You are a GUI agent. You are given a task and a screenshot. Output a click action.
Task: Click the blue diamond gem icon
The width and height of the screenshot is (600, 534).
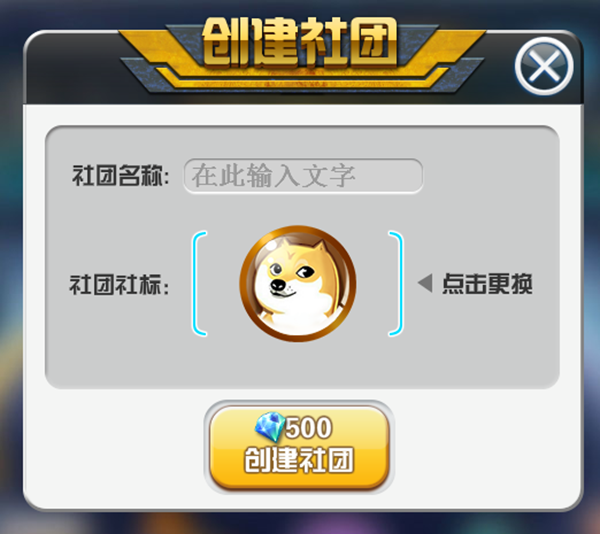(270, 427)
